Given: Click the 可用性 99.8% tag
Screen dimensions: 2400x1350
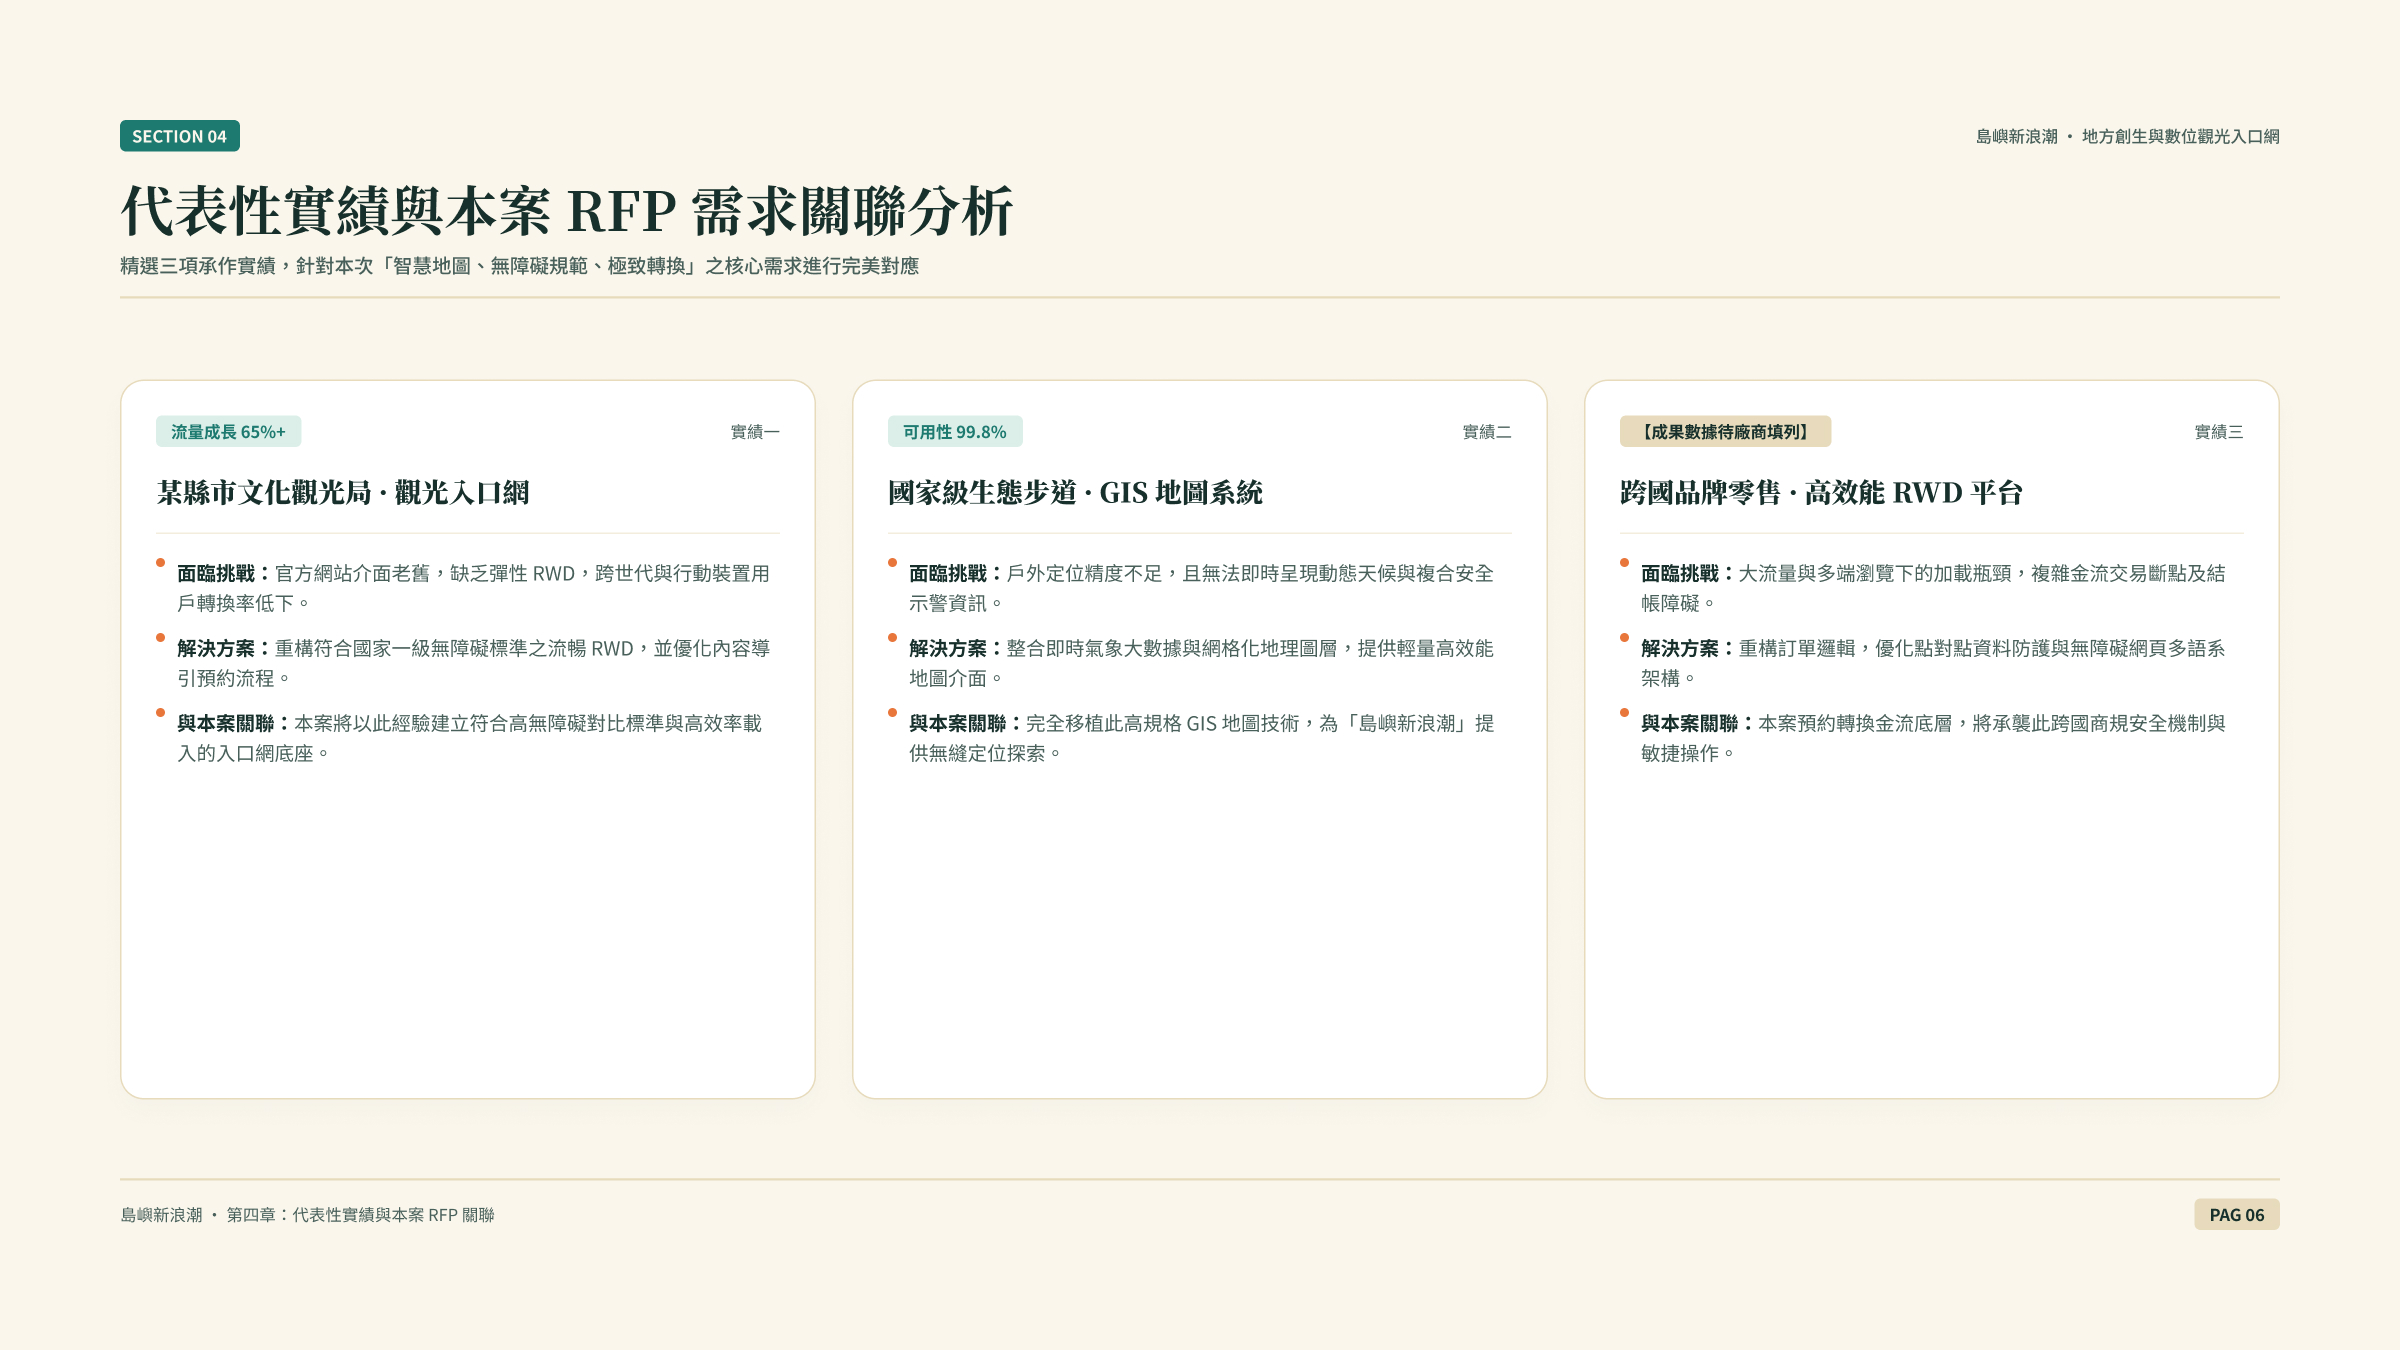Looking at the screenshot, I should [x=955, y=432].
